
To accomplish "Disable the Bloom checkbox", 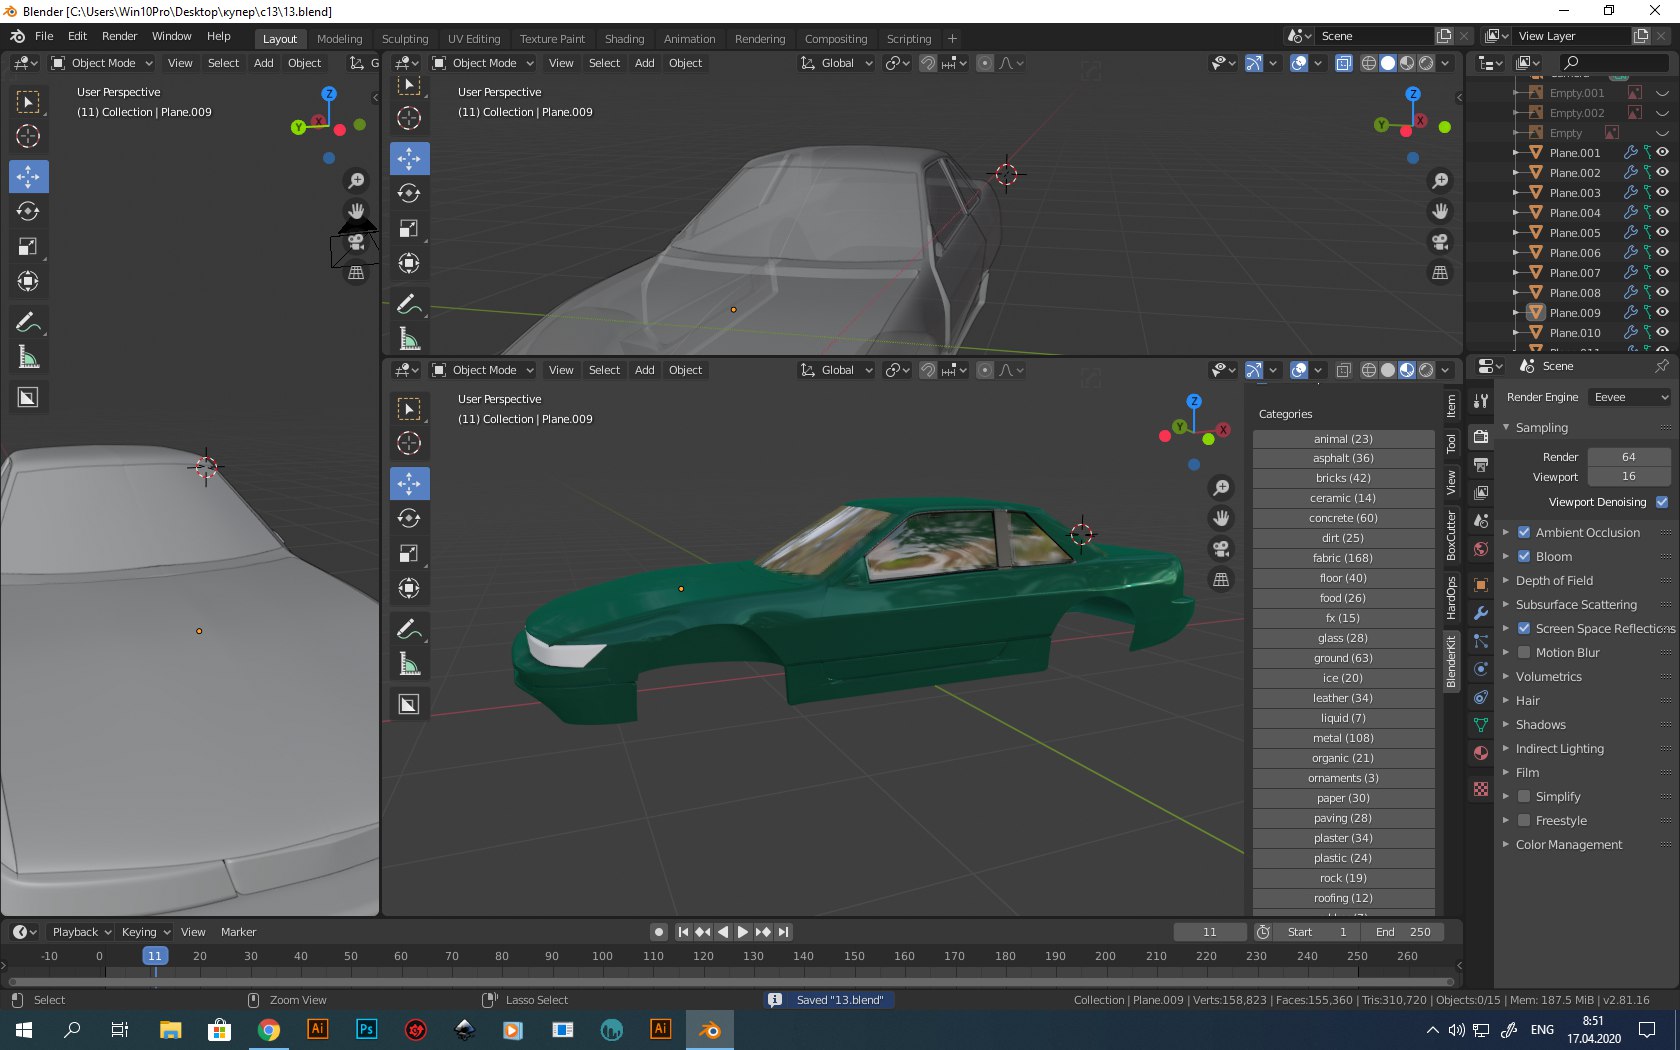I will 1524,556.
